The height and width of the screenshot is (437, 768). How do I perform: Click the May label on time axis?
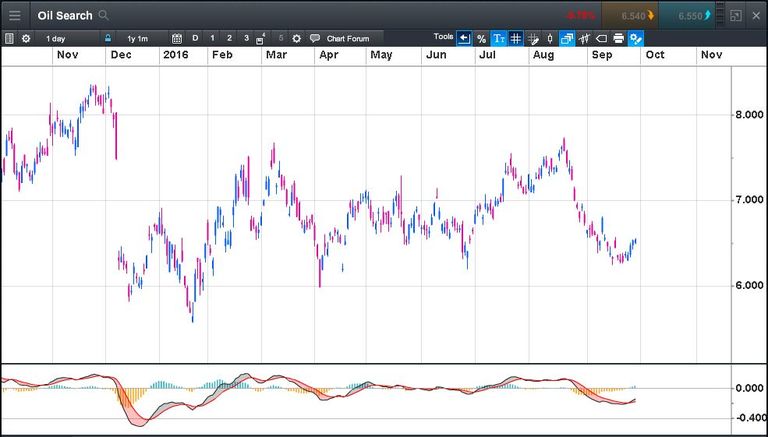[381, 55]
